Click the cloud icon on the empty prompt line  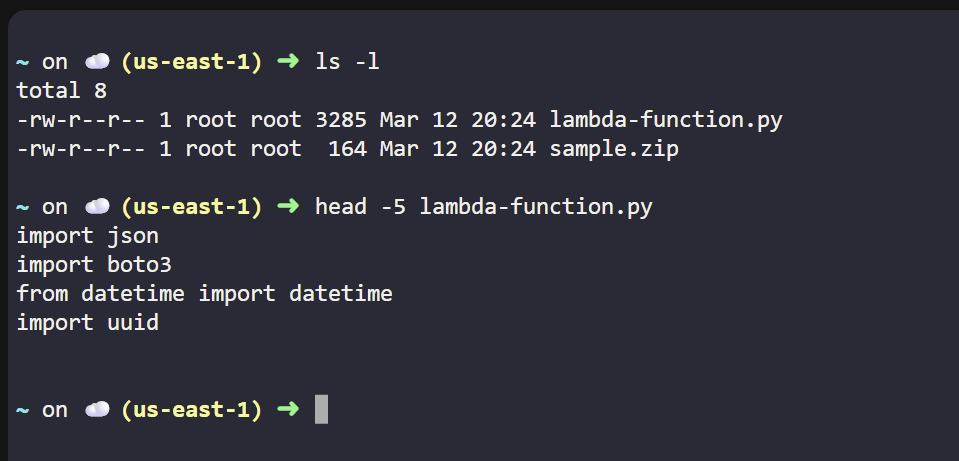point(96,409)
